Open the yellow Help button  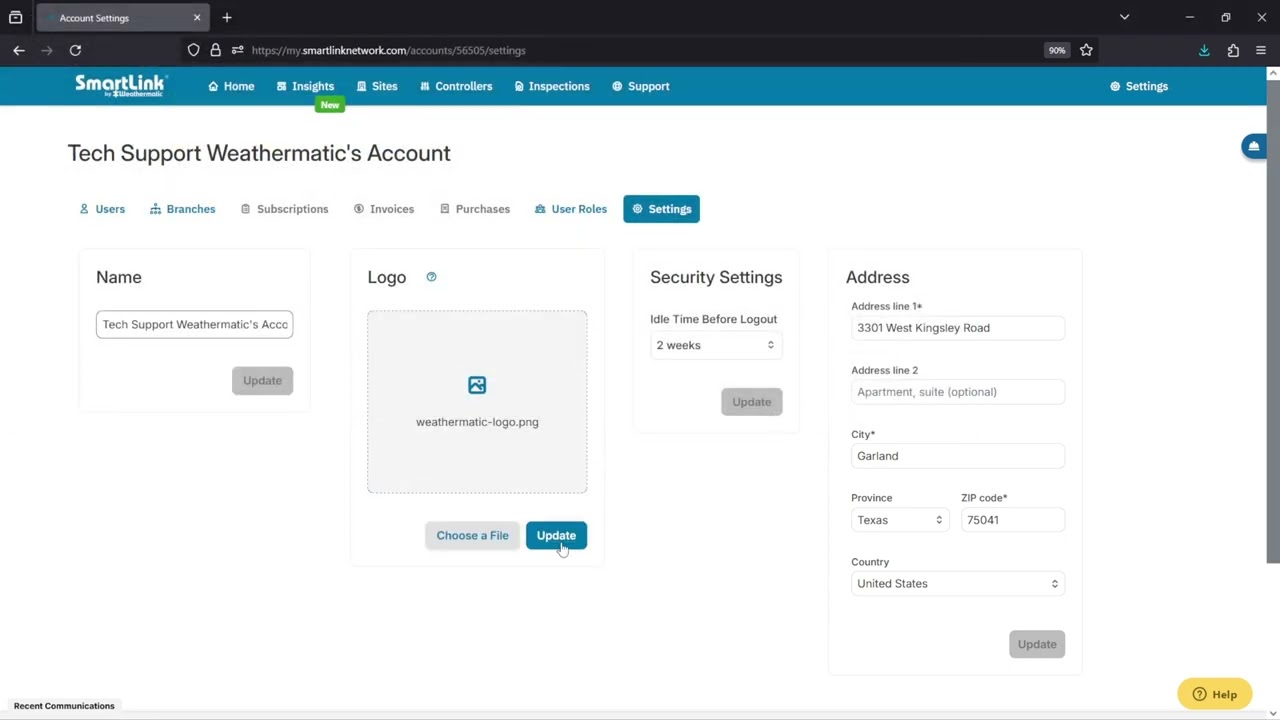click(x=1214, y=694)
